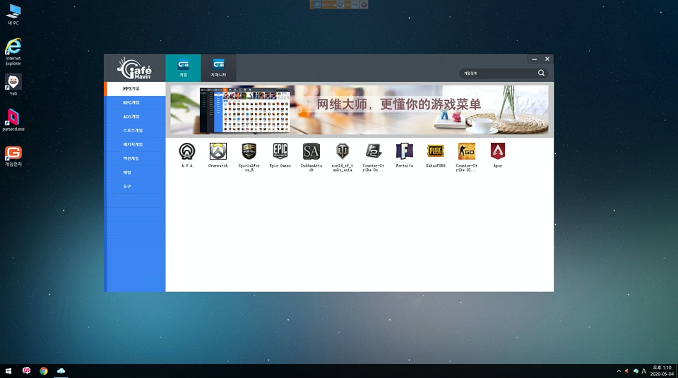Click the search magnifier icon
This screenshot has height=378, width=678.
pyautogui.click(x=541, y=73)
